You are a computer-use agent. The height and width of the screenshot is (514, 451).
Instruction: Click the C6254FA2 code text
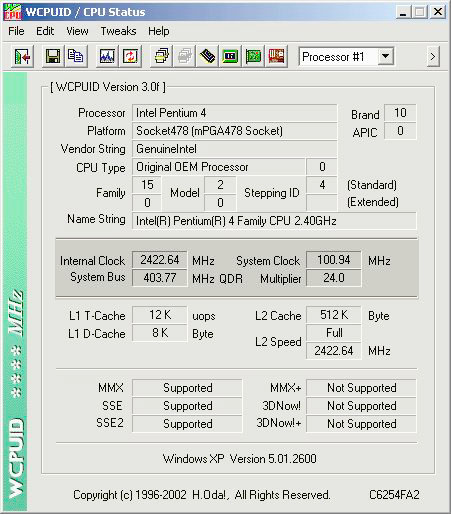tap(394, 495)
